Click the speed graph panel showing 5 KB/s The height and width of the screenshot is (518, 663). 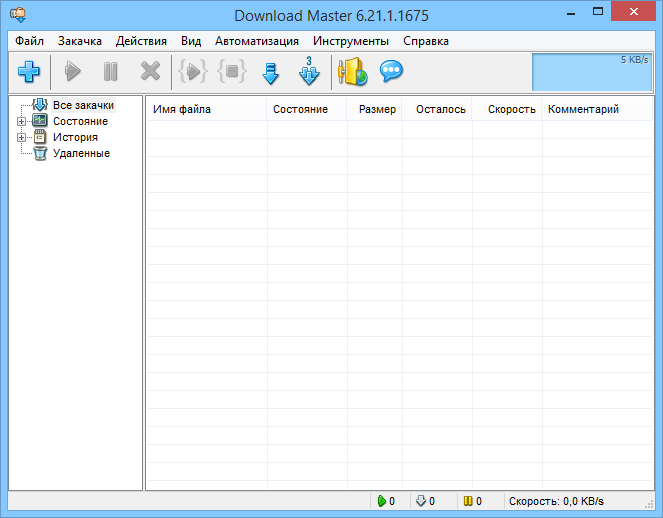pos(593,72)
